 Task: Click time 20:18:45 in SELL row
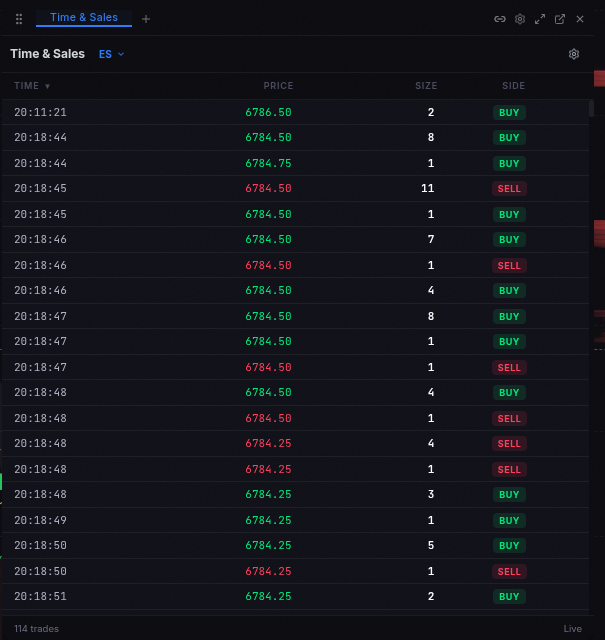[40, 188]
